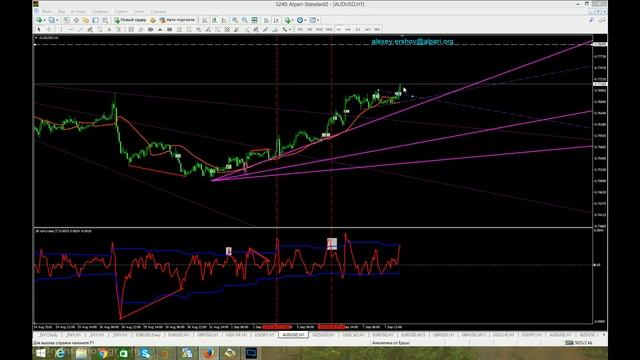Switch timeframe to M15
The height and width of the screenshot is (360, 640).
pos(319,29)
